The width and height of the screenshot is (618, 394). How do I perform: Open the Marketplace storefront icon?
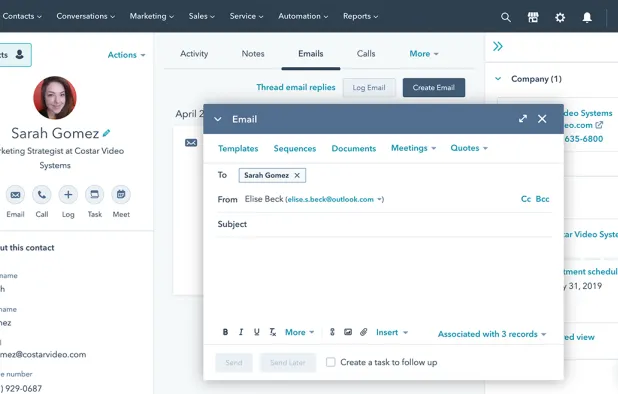tap(533, 17)
